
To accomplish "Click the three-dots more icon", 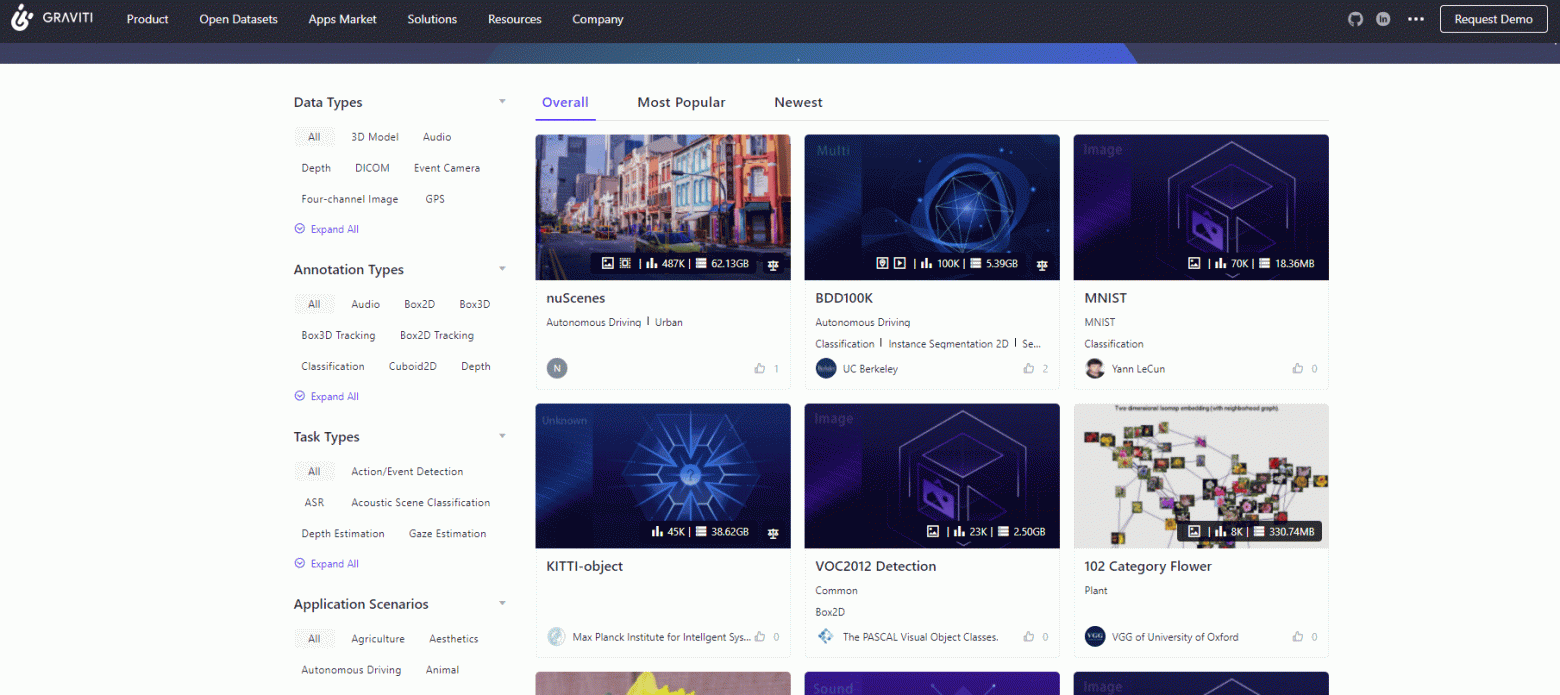I will coord(1415,19).
